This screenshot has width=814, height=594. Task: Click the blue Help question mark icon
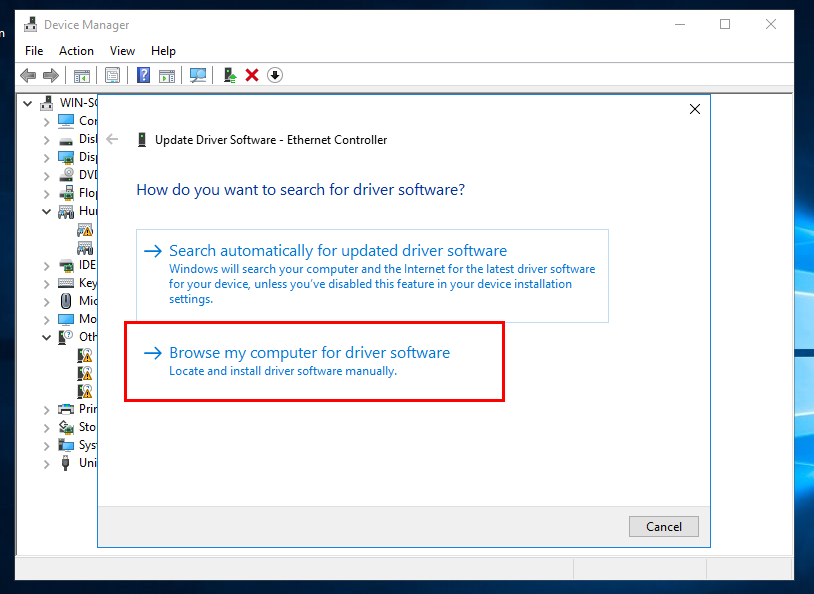pyautogui.click(x=143, y=76)
